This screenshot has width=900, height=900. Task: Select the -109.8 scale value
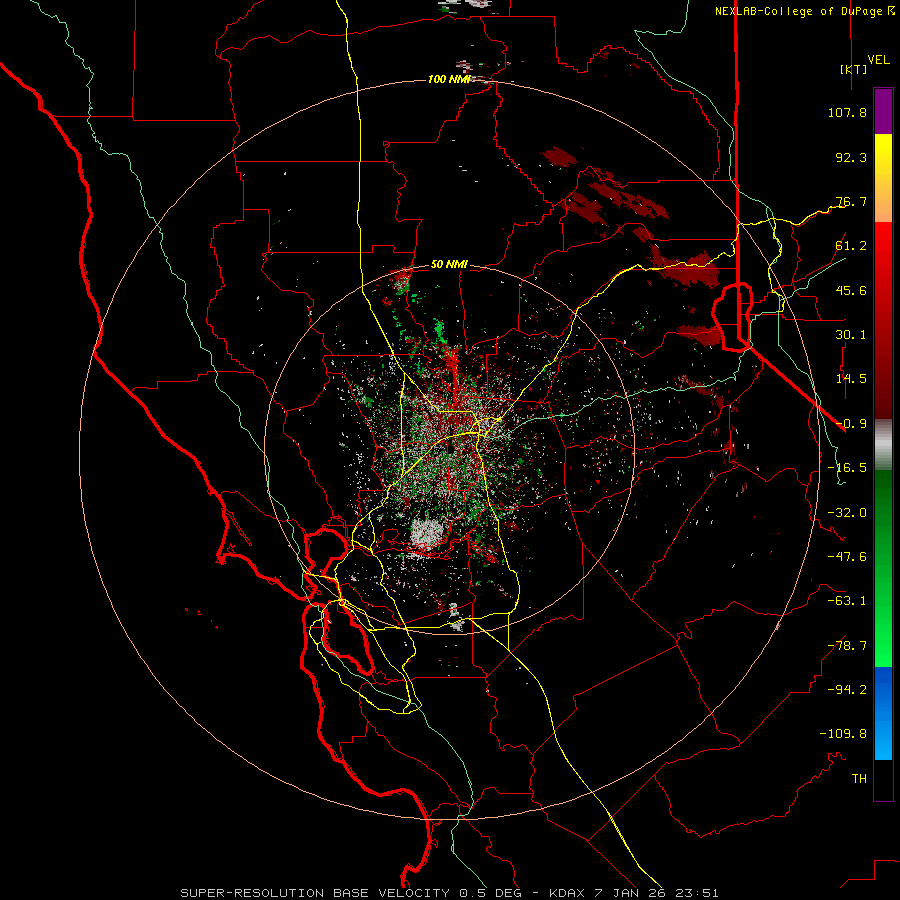(843, 734)
